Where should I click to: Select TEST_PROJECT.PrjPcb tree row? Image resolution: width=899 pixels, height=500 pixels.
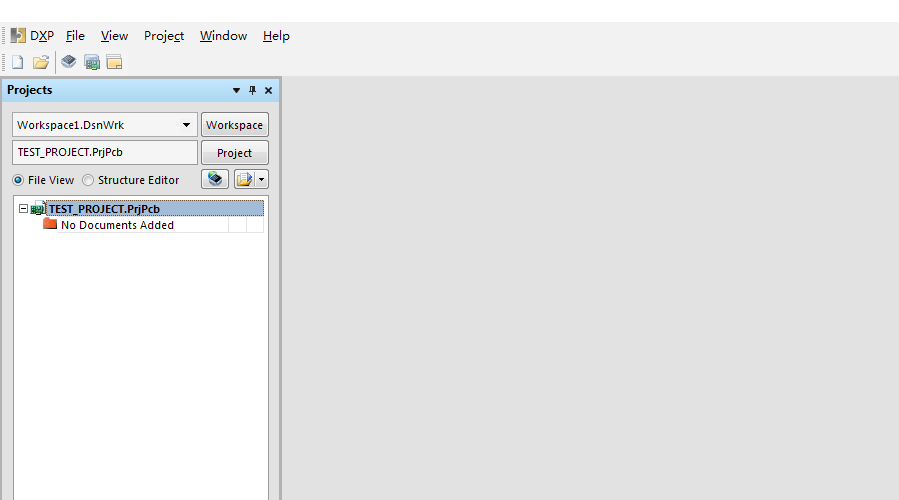[x=155, y=209]
